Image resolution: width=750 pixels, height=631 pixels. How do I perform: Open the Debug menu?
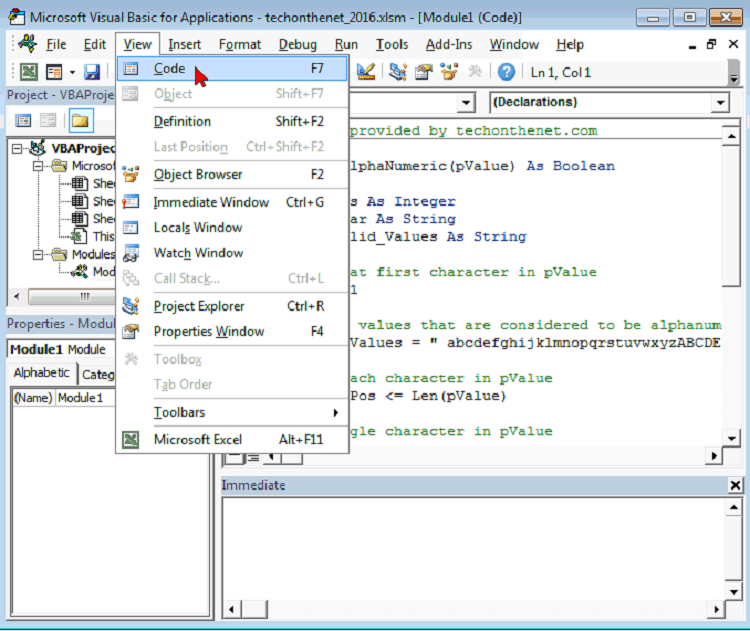pos(298,44)
